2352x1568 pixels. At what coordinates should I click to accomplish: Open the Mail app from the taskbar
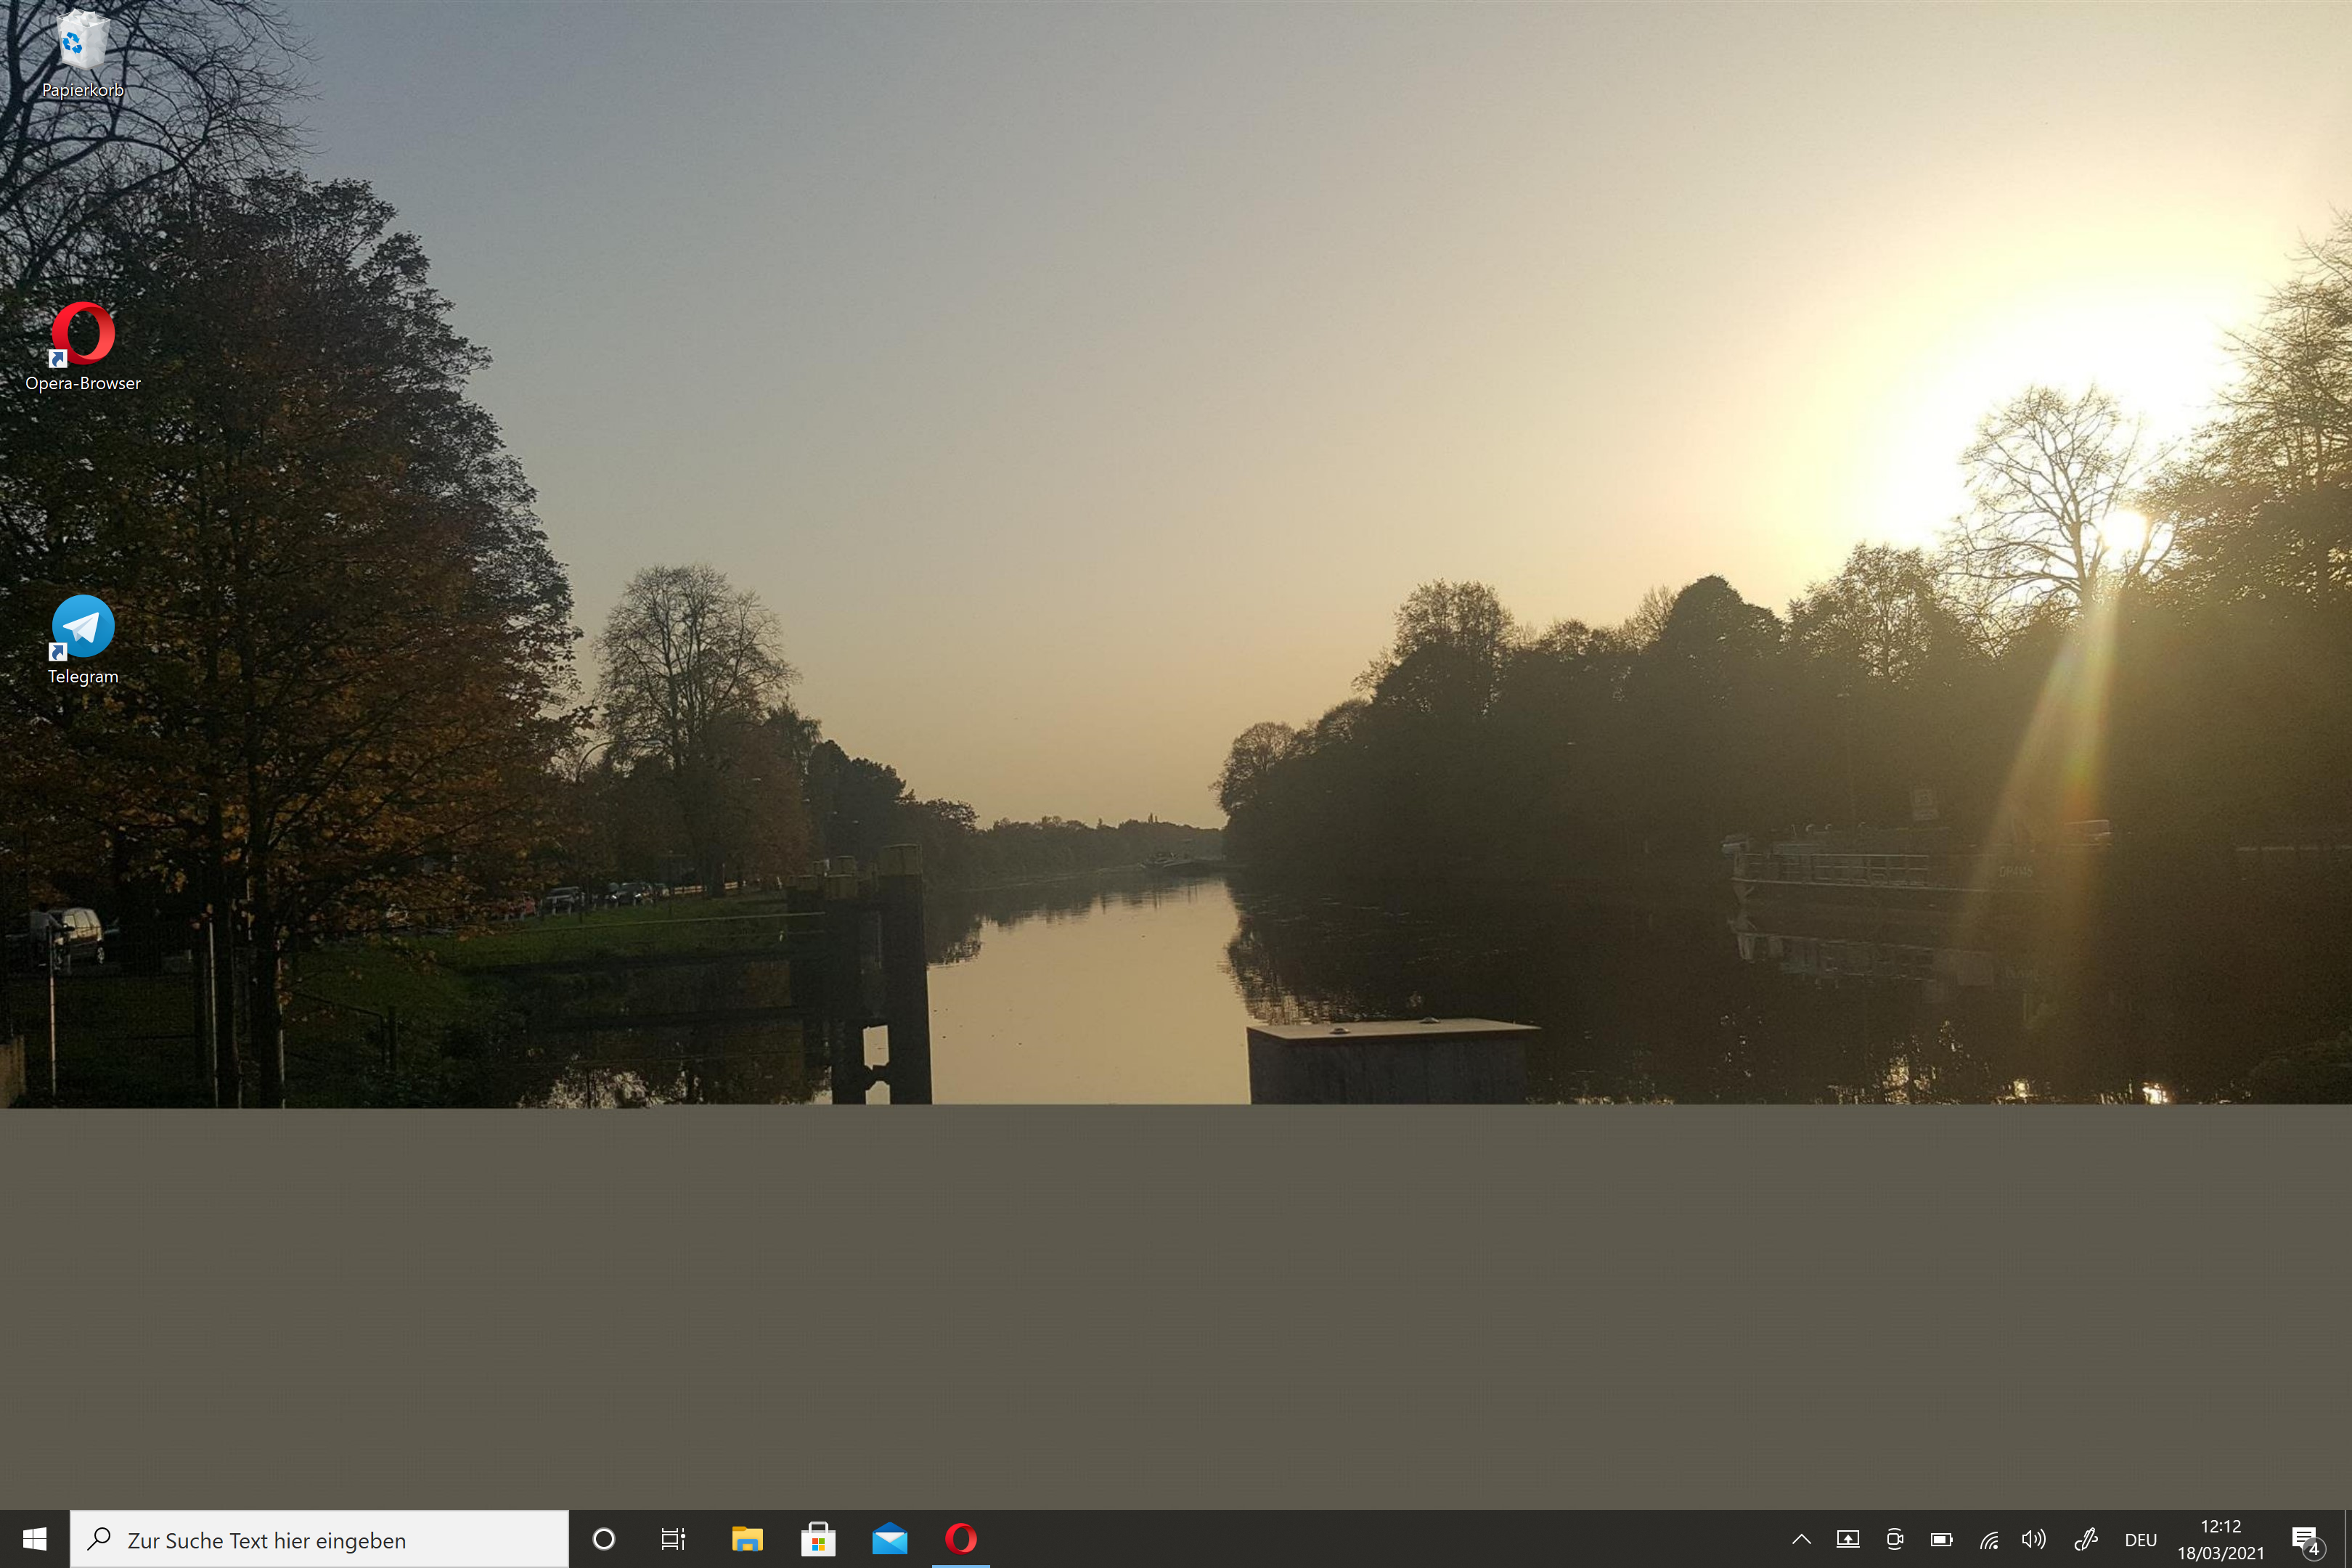click(889, 1539)
